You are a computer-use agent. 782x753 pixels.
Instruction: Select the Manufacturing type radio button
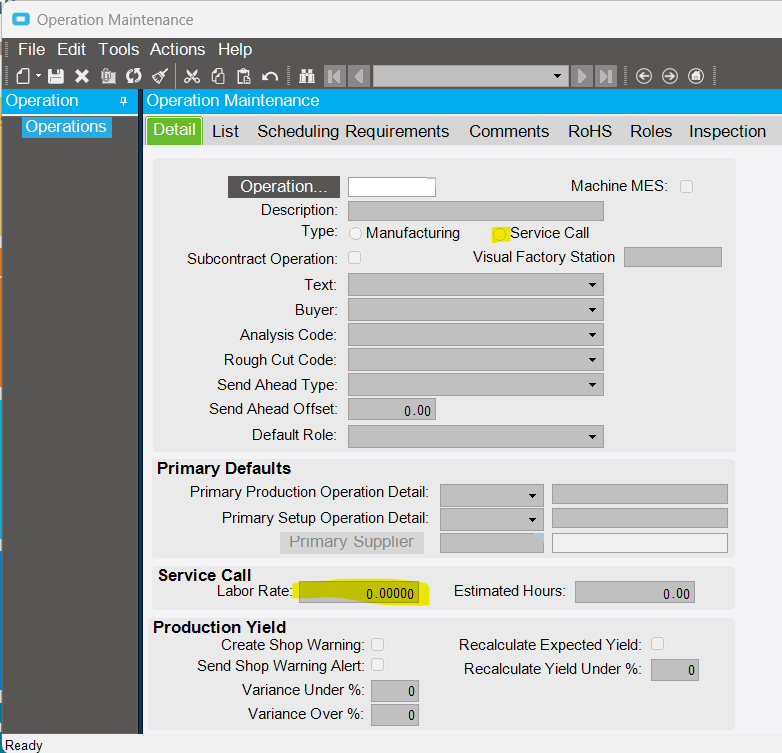point(355,233)
